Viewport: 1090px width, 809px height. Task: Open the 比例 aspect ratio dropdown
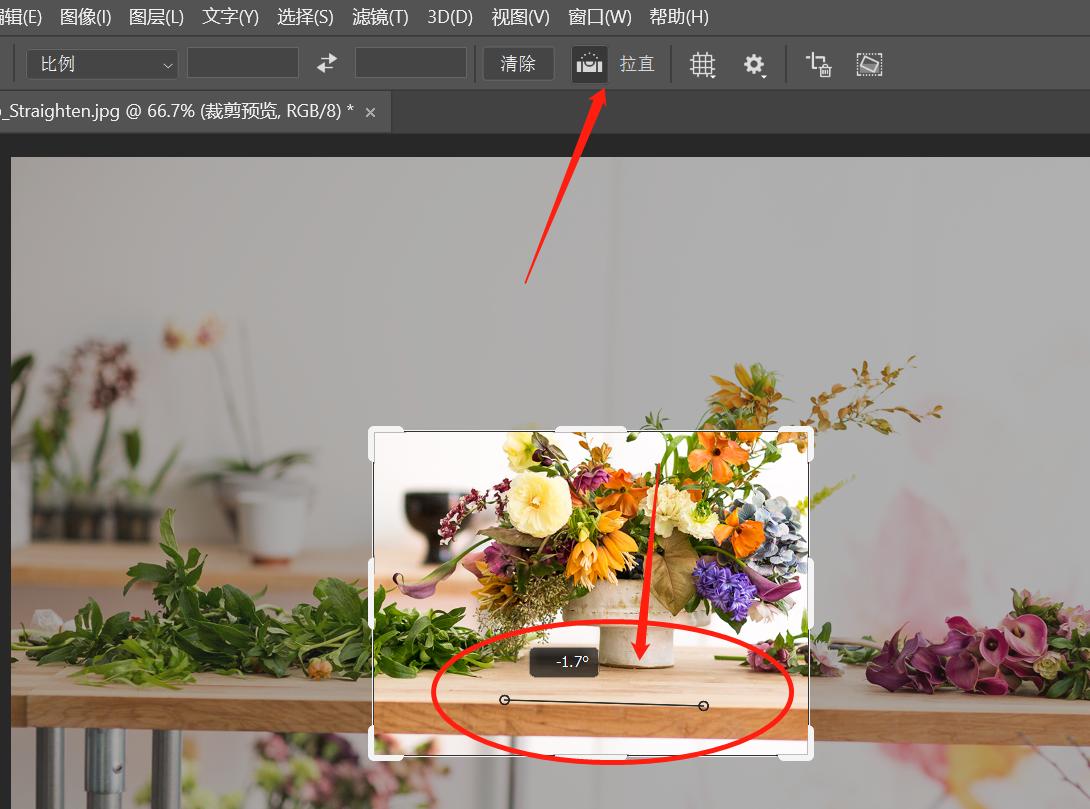[x=101, y=63]
